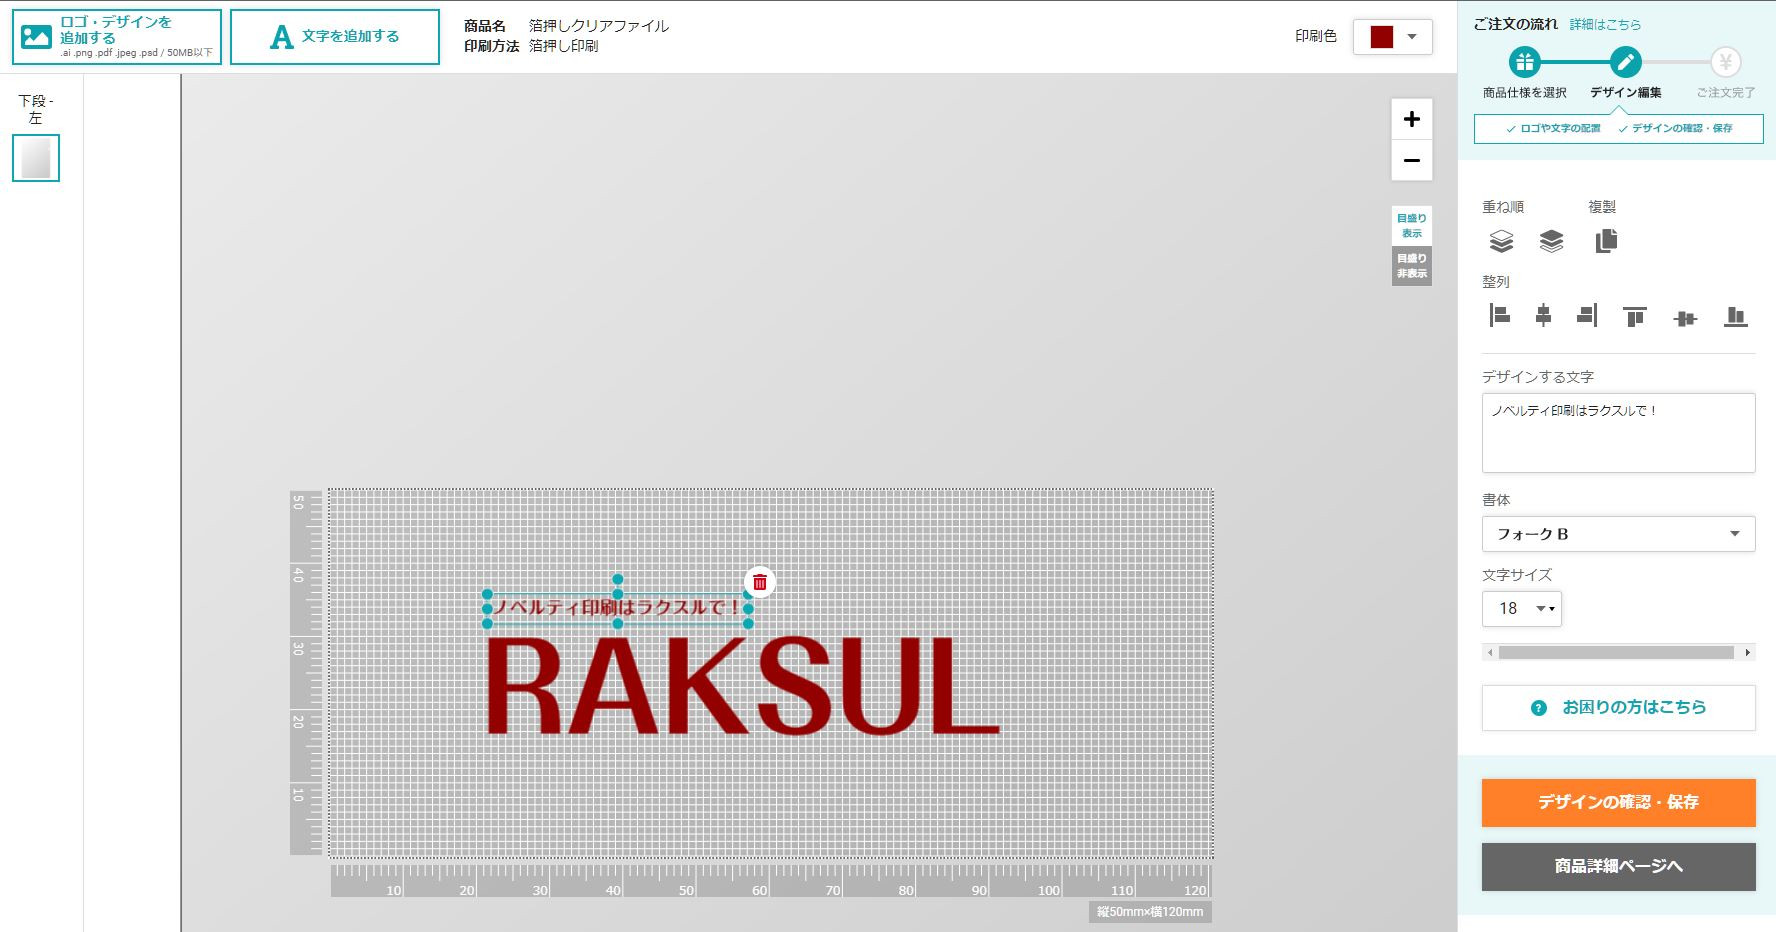
Task: Click the 文字を追加する button
Action: click(x=335, y=37)
